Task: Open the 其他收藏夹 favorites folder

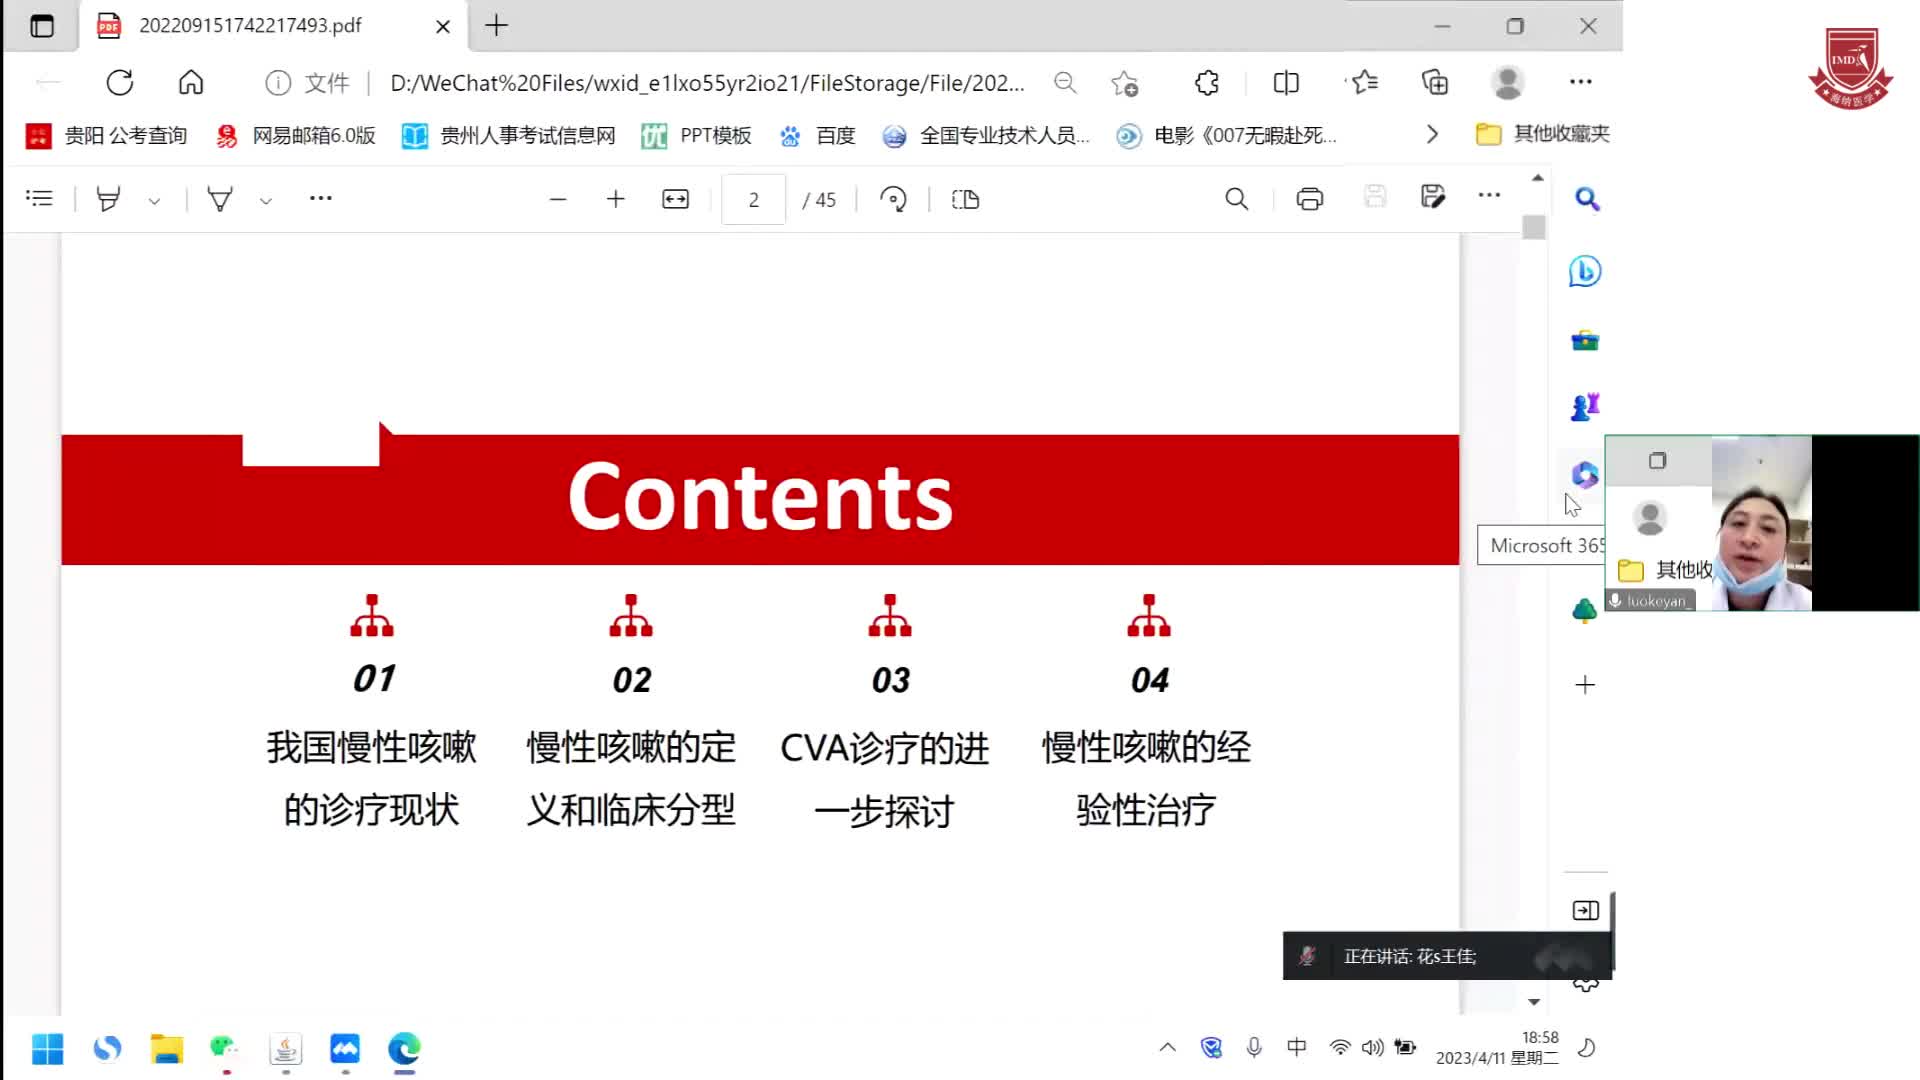Action: coord(1544,133)
